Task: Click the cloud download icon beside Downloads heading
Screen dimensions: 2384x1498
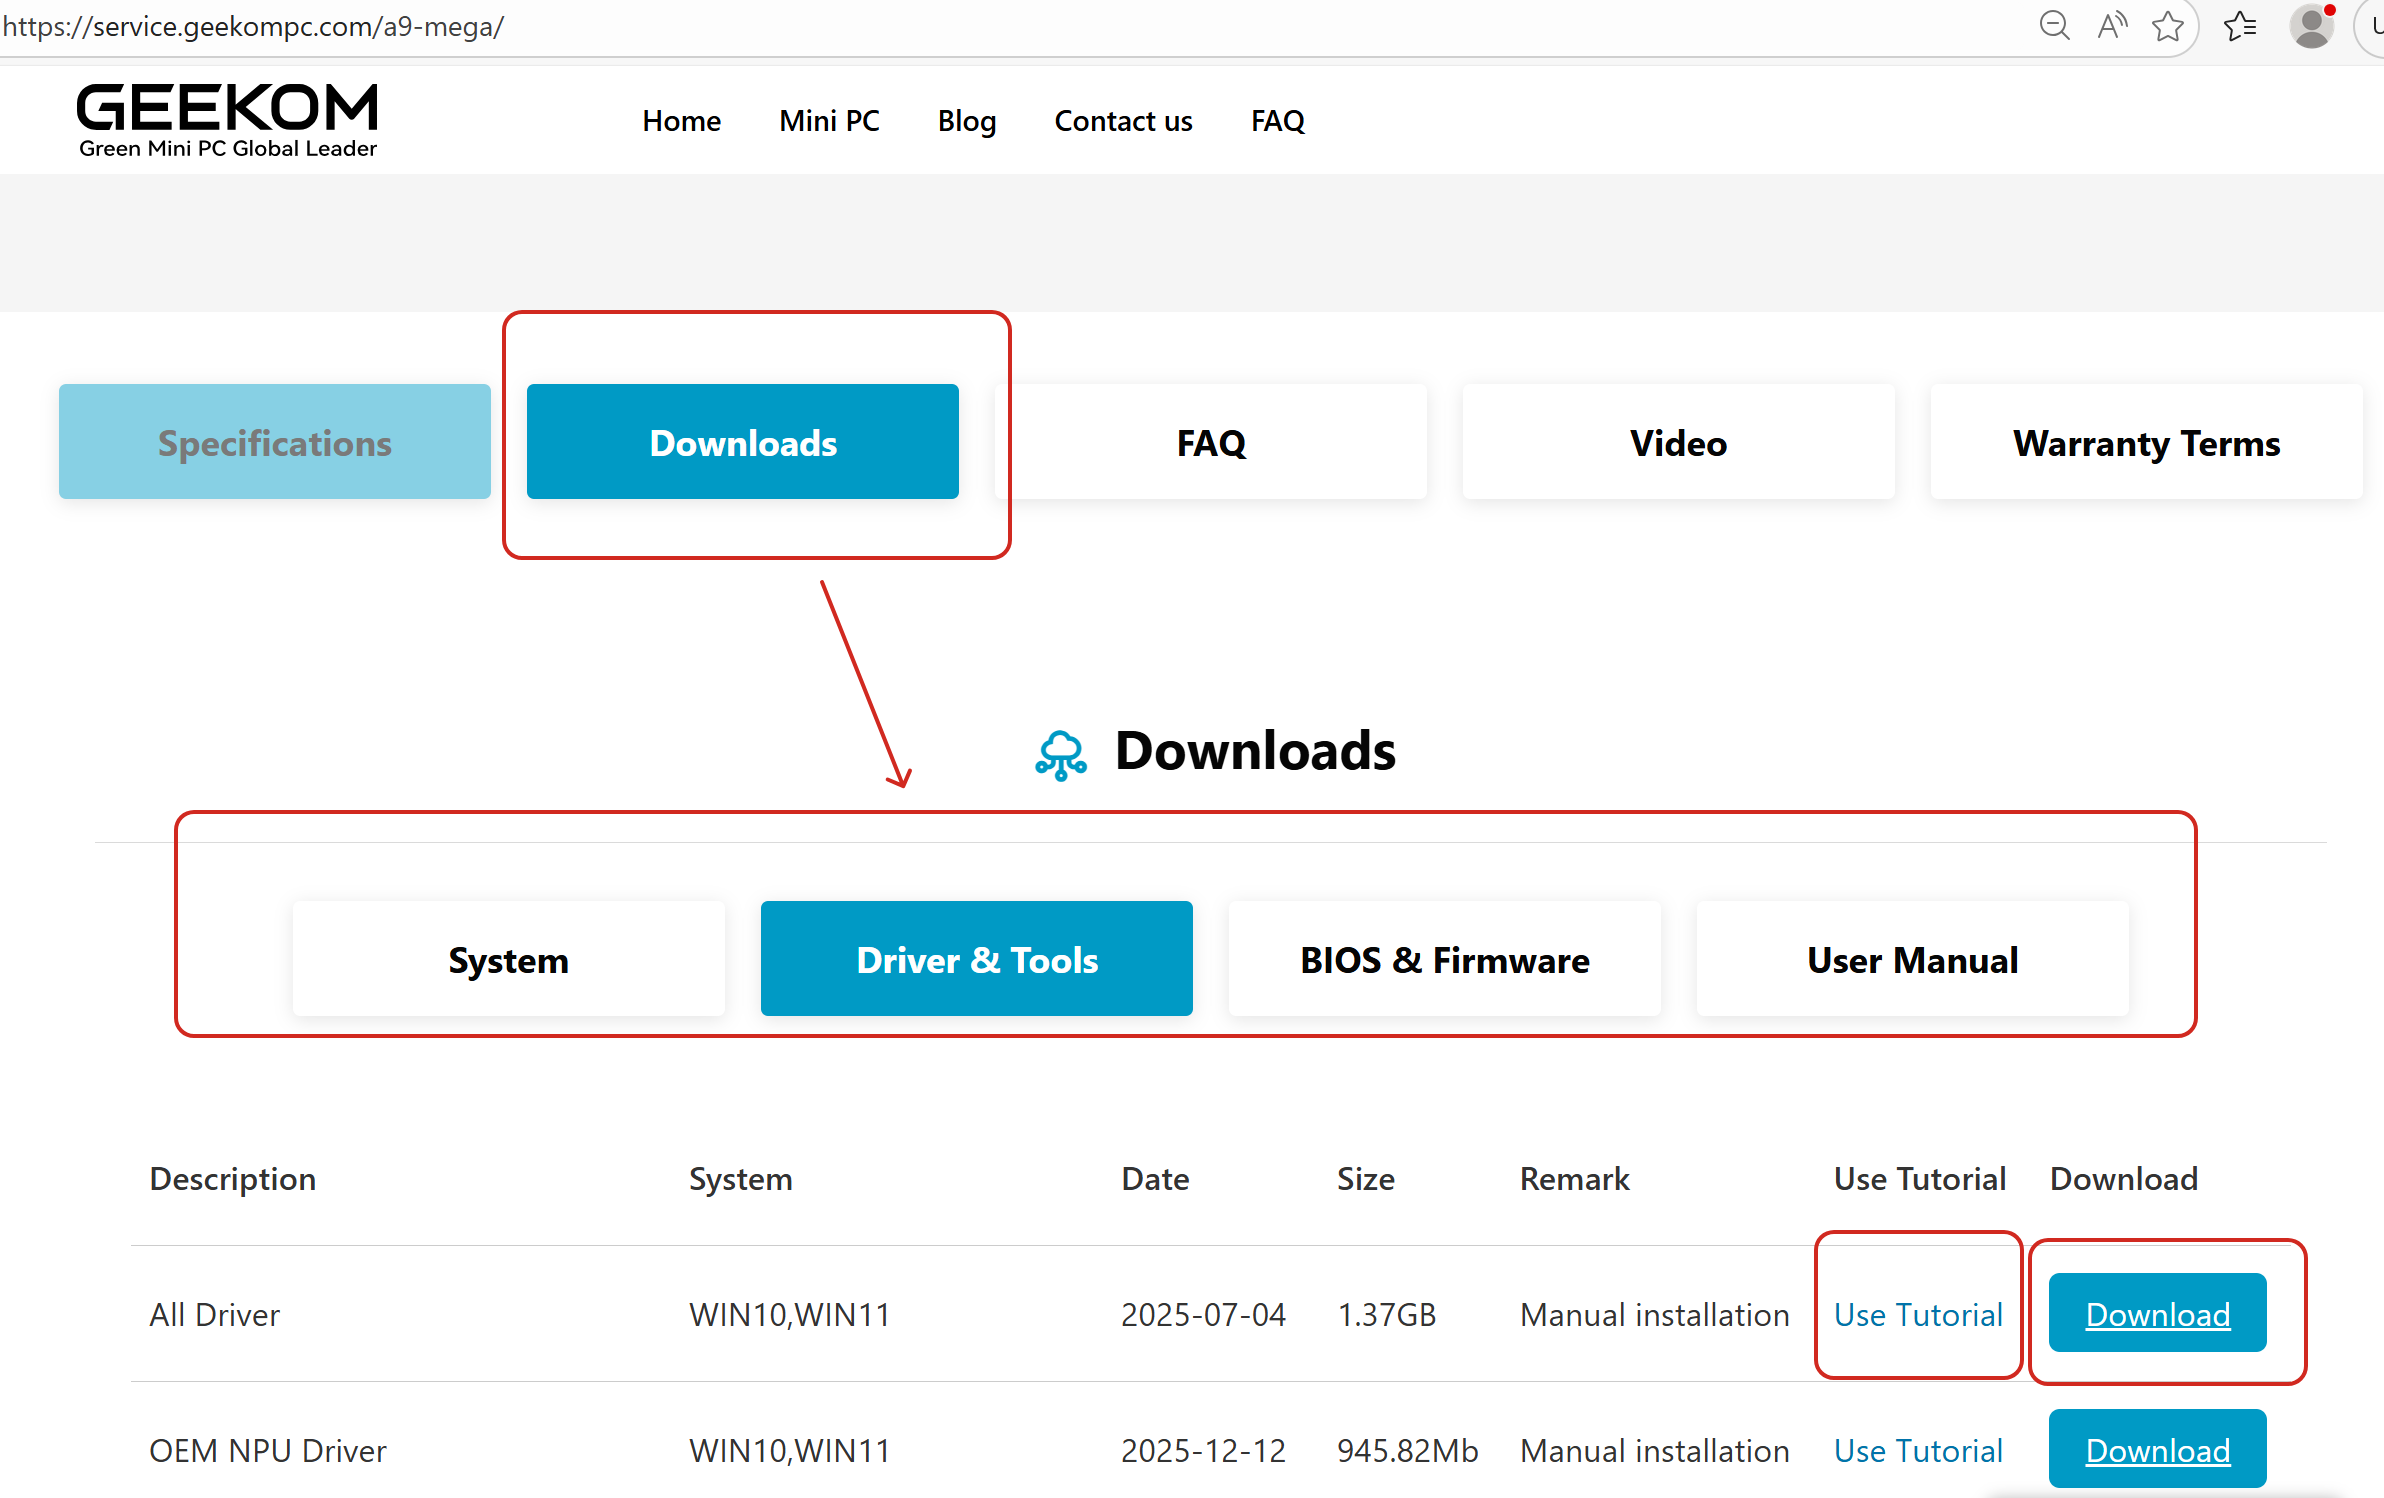Action: pyautogui.click(x=1061, y=754)
